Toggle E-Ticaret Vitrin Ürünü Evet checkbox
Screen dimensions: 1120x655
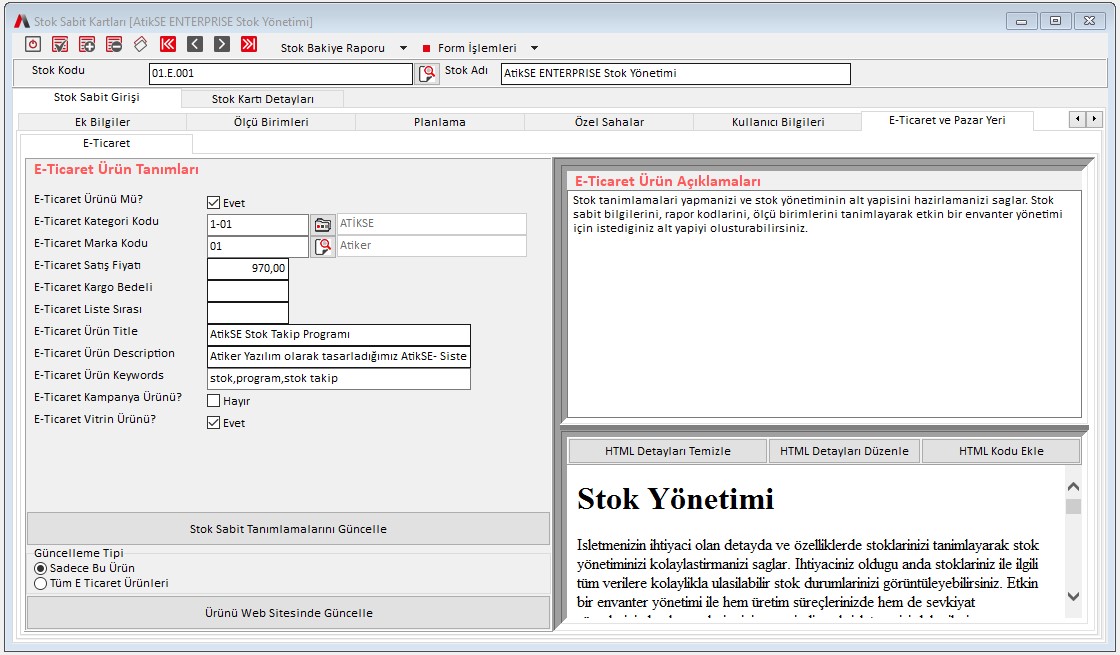pyautogui.click(x=213, y=423)
